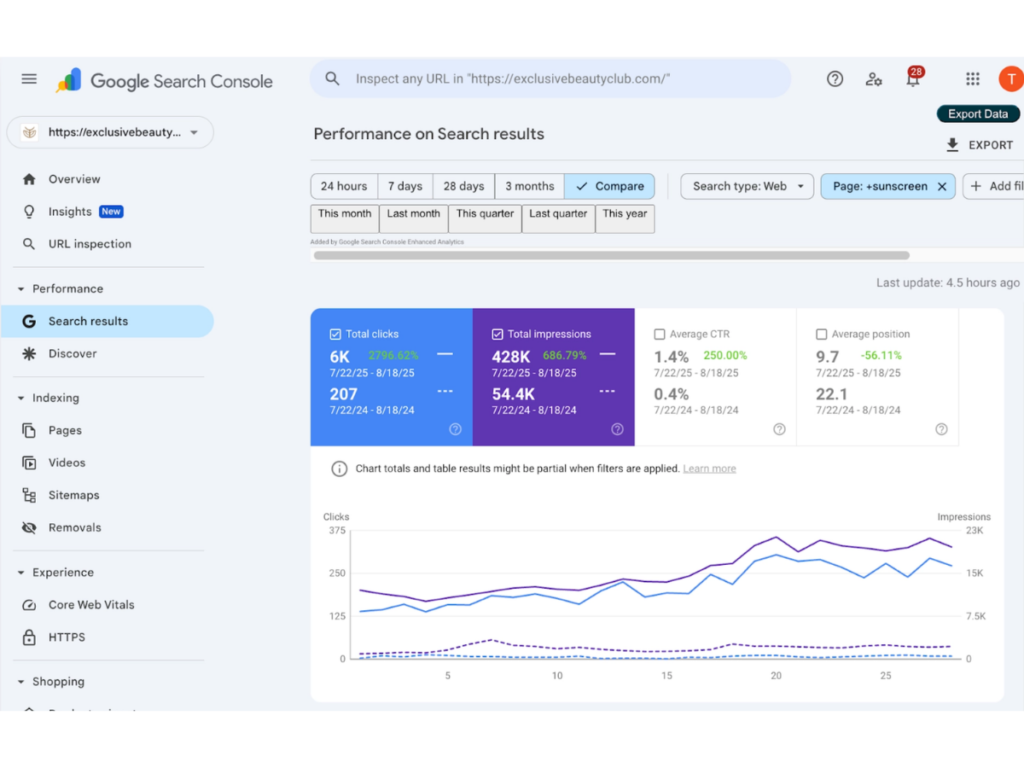The image size is (1024, 768).
Task: Open the Google apps grid
Action: (972, 79)
